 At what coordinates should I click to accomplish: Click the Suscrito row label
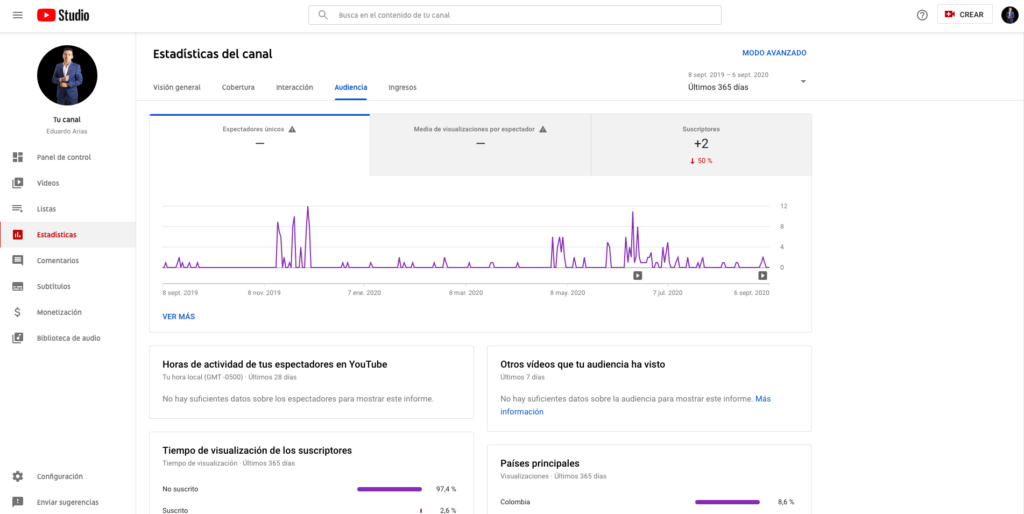click(x=174, y=511)
